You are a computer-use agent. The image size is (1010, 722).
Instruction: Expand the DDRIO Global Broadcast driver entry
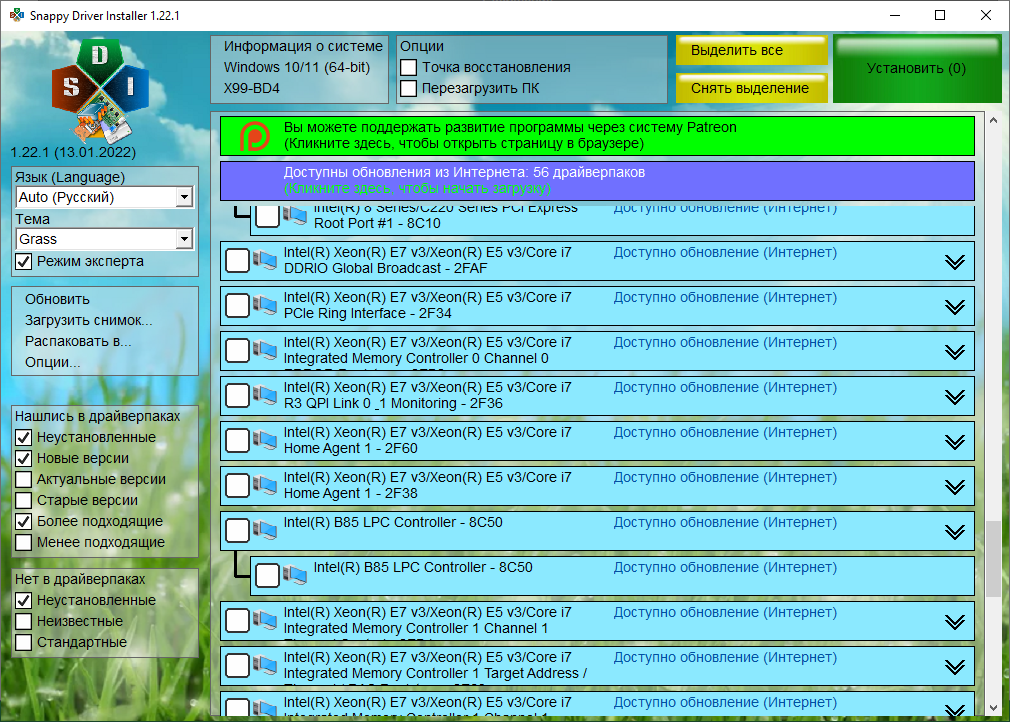(x=954, y=262)
